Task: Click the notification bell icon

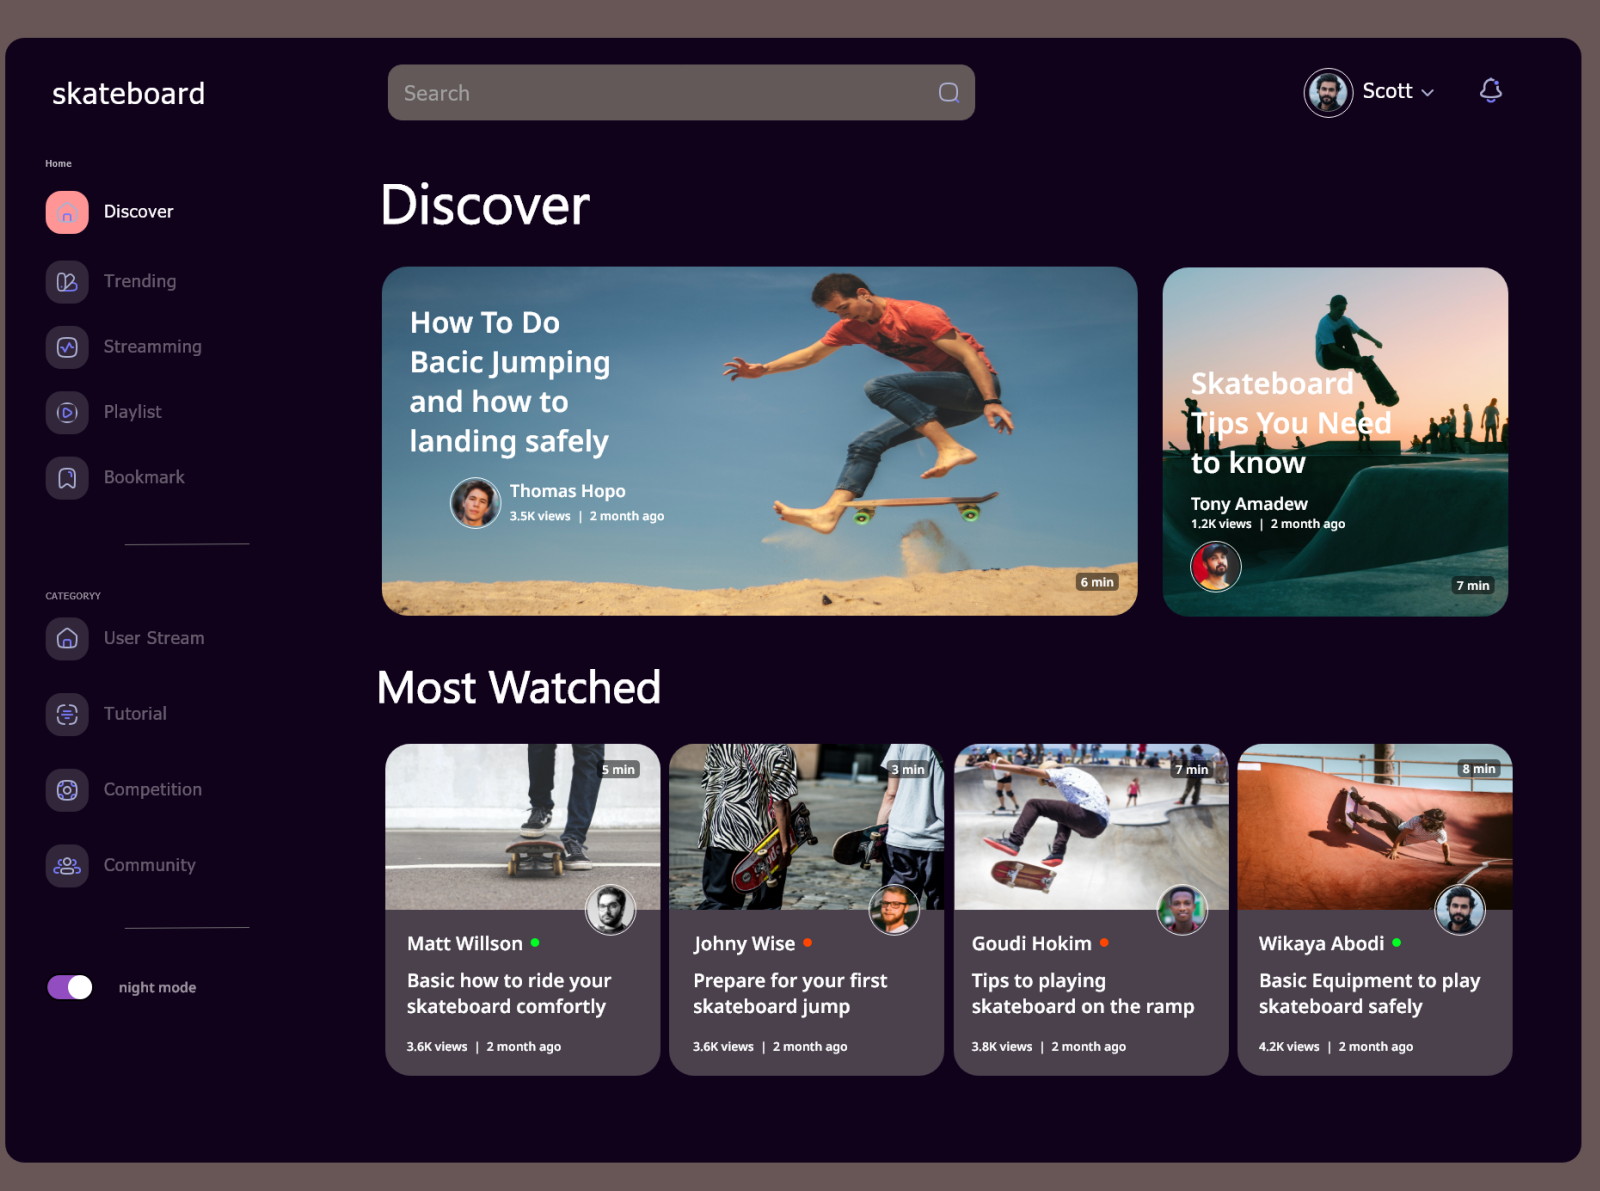Action: 1490,90
